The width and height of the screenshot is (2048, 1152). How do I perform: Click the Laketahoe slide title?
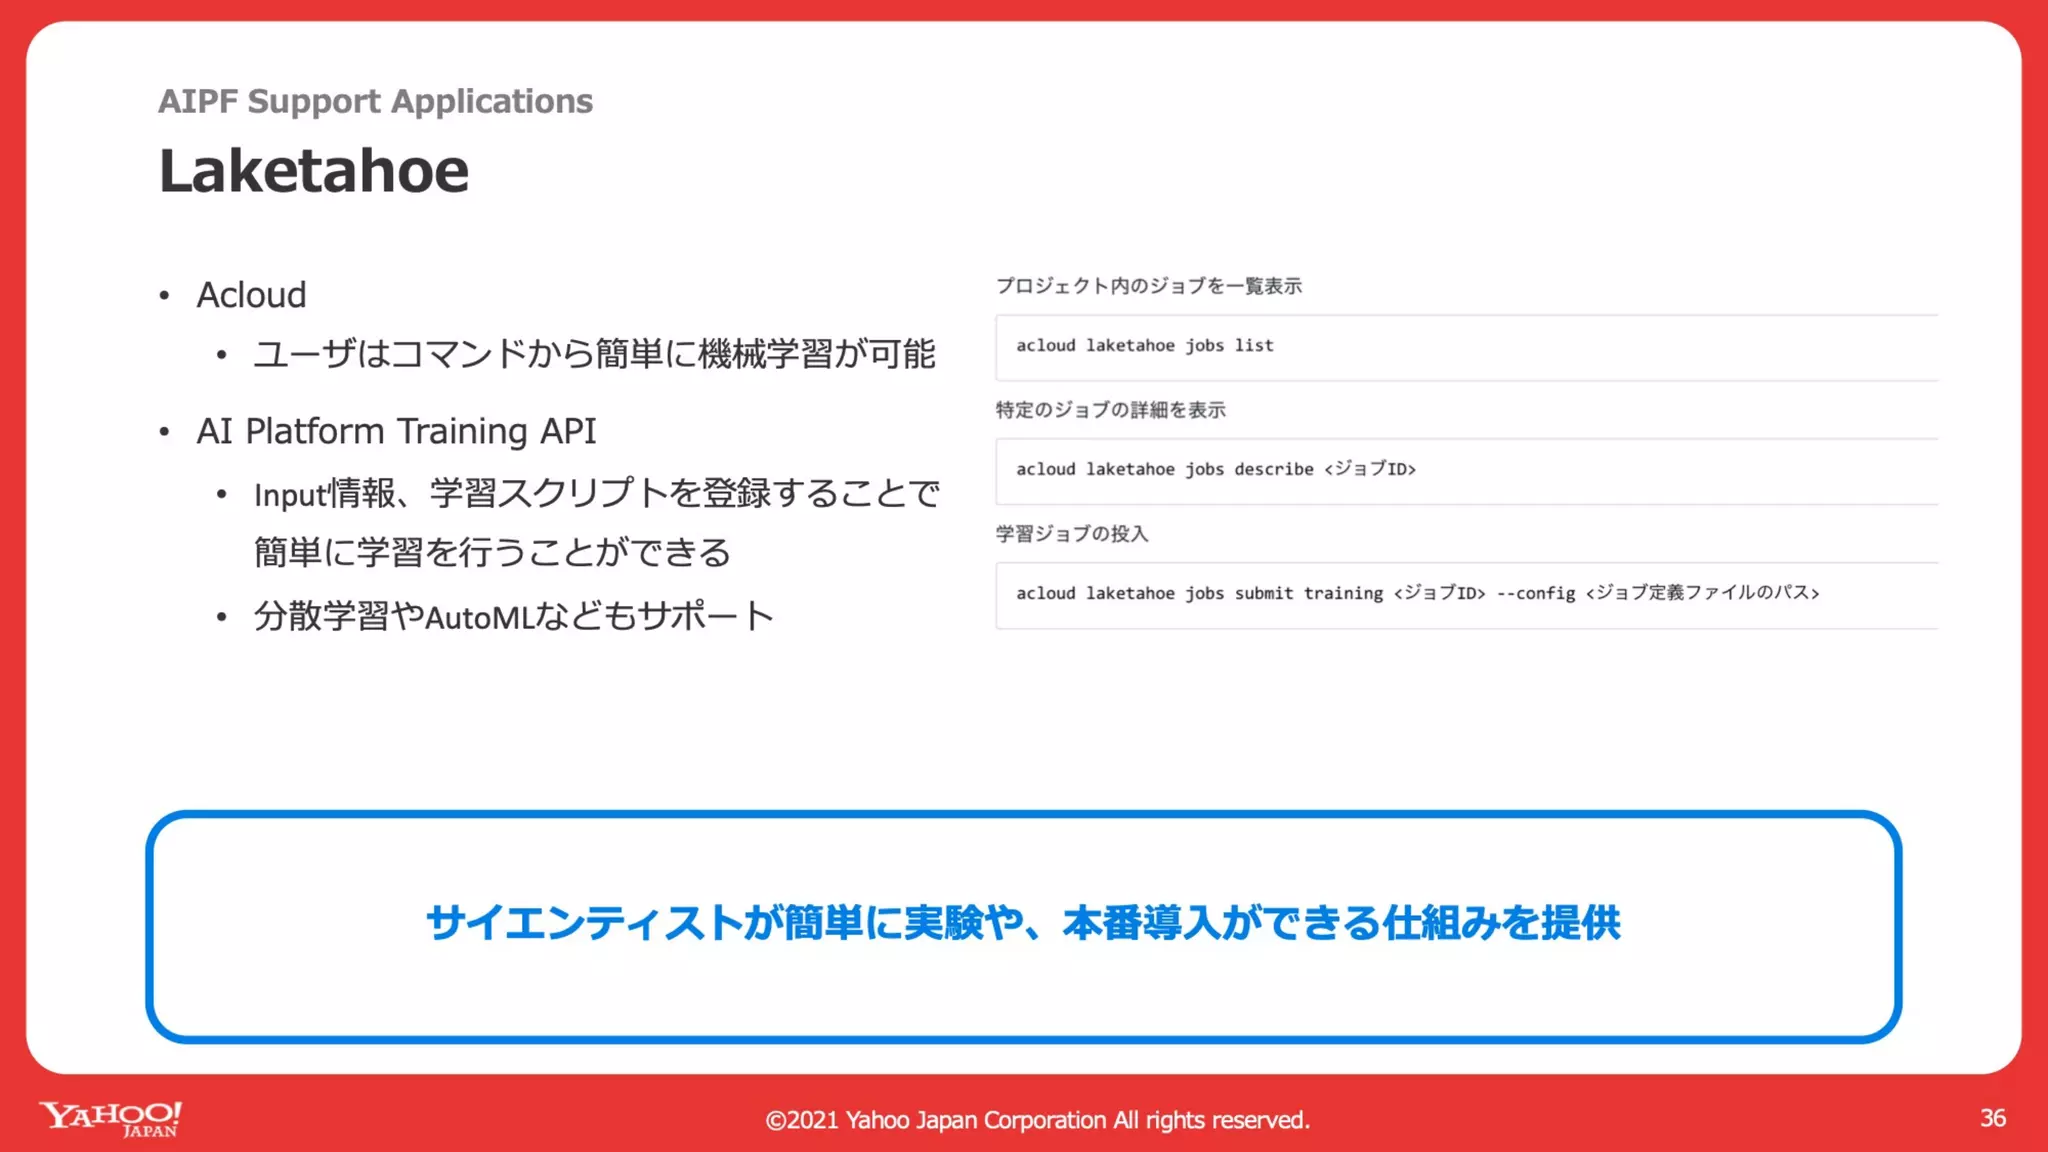(313, 171)
